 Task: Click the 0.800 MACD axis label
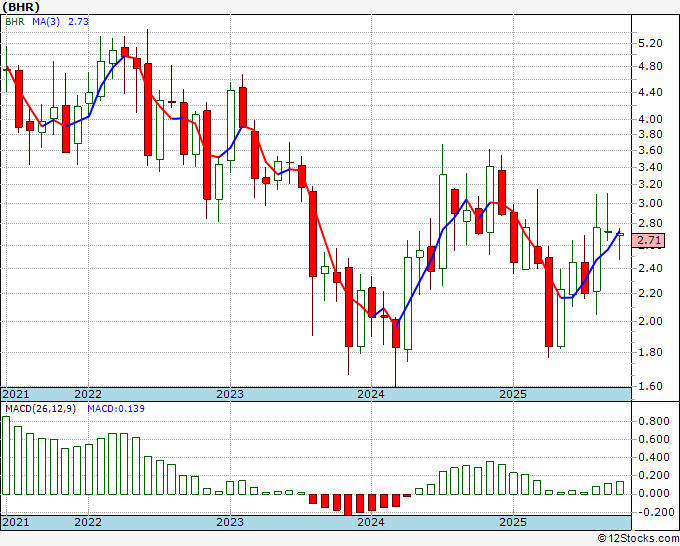(x=653, y=421)
